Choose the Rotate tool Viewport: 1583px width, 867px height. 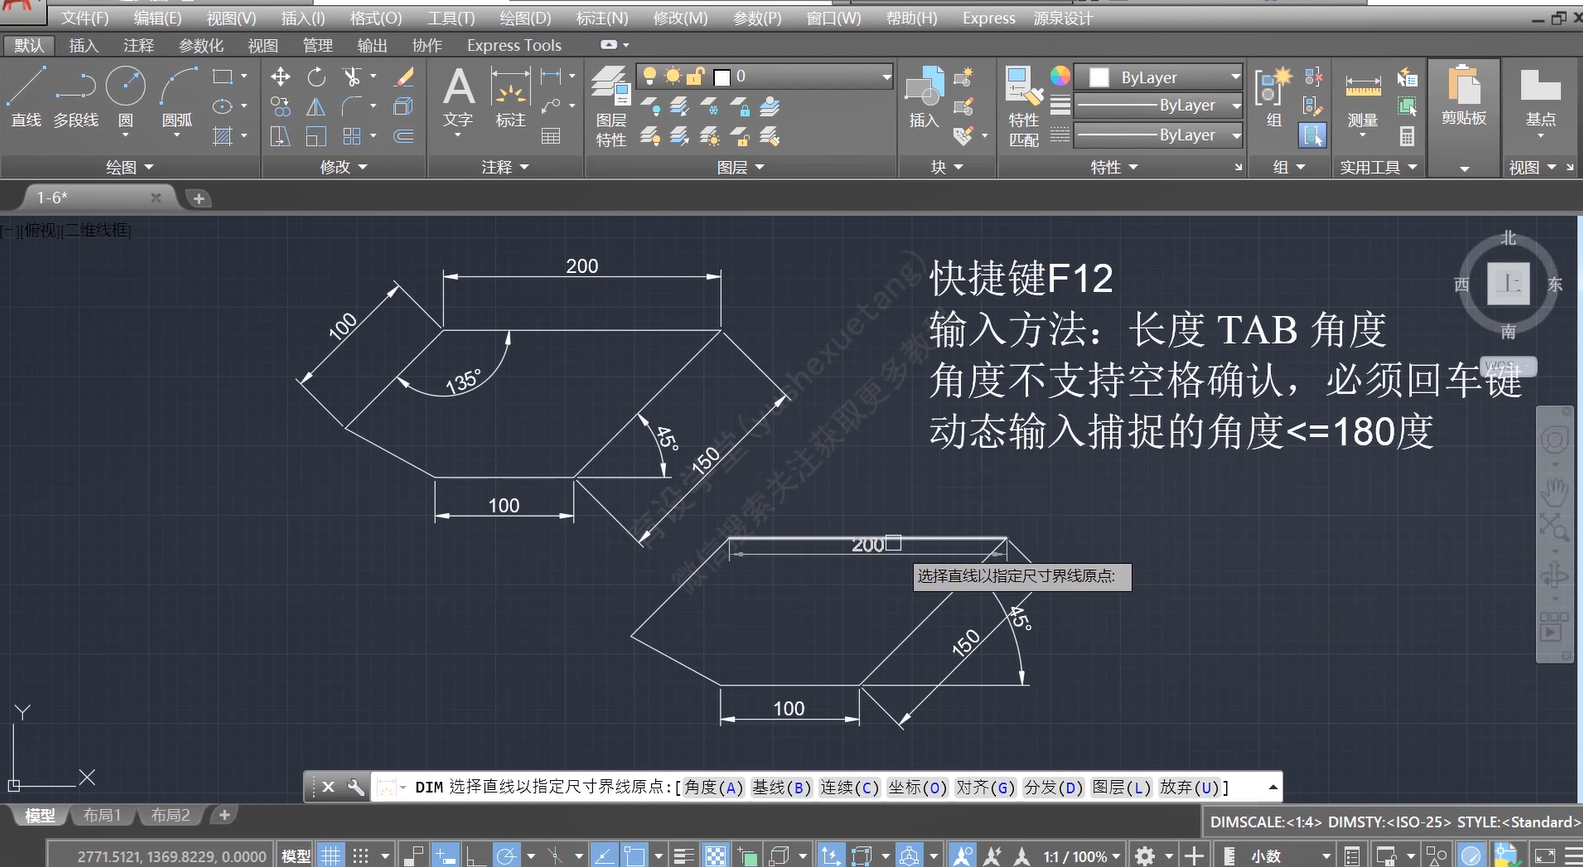[x=317, y=77]
